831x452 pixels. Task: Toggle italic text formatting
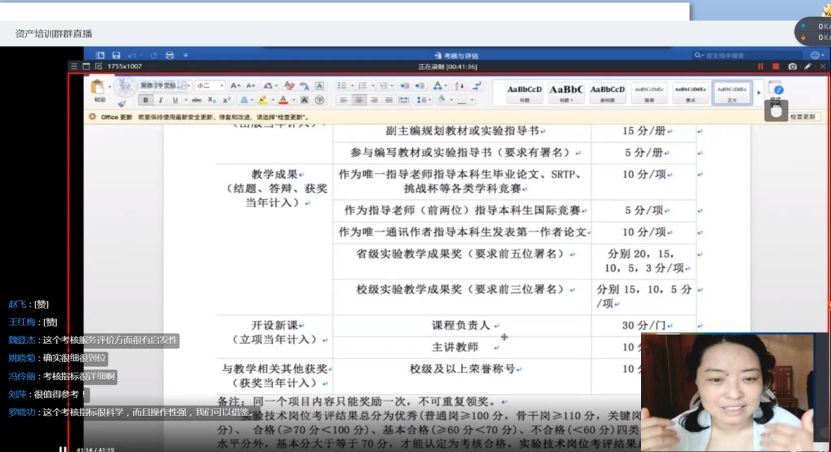click(161, 100)
